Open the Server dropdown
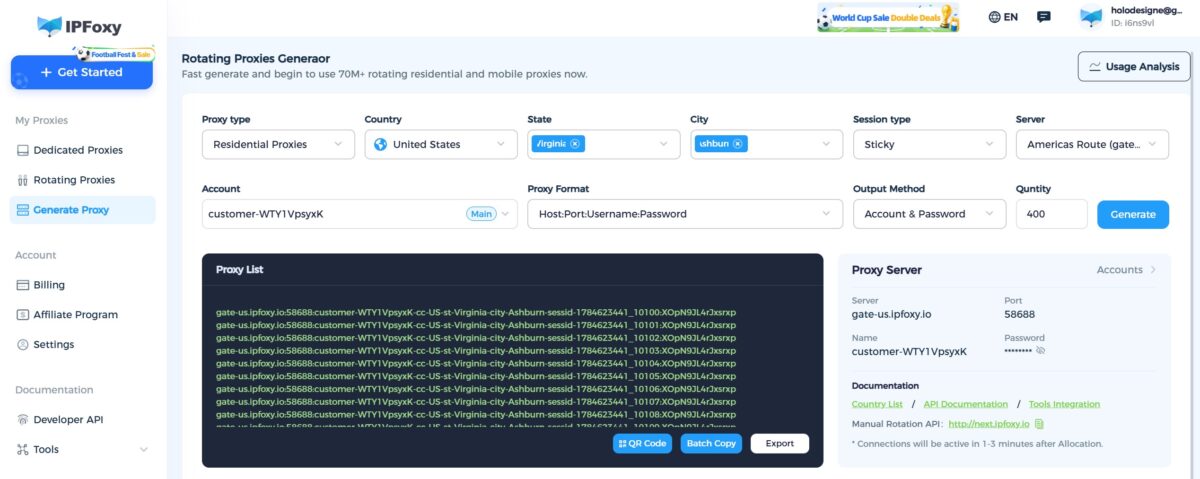This screenshot has height=479, width=1200. pyautogui.click(x=1092, y=144)
